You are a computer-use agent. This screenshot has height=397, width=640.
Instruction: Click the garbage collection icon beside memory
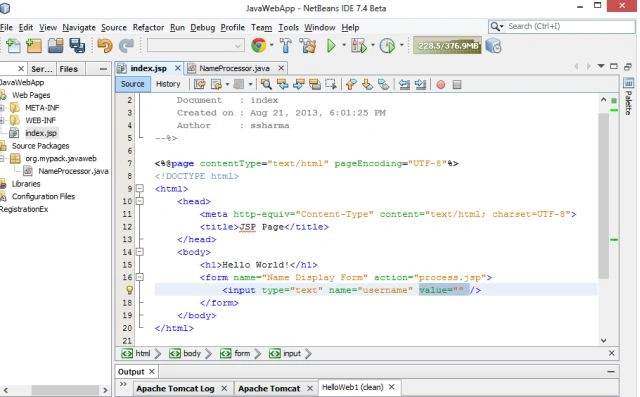(493, 46)
